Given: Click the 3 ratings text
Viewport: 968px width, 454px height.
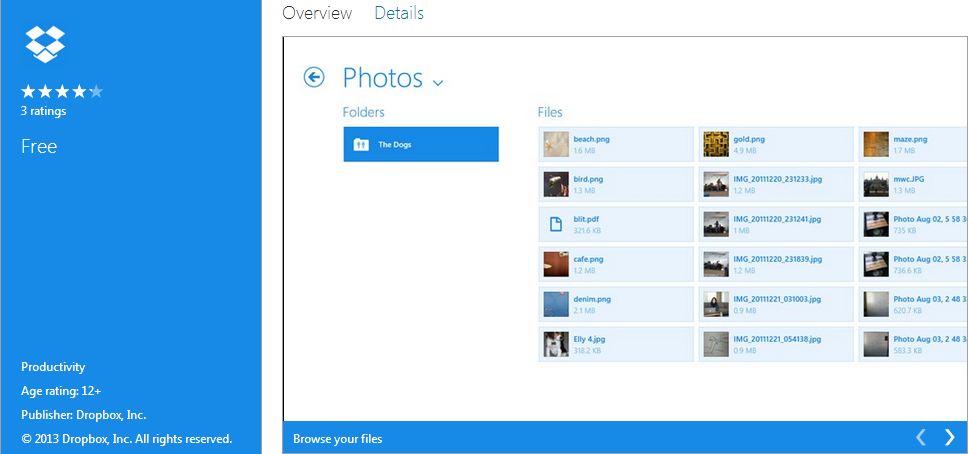Looking at the screenshot, I should coord(43,111).
